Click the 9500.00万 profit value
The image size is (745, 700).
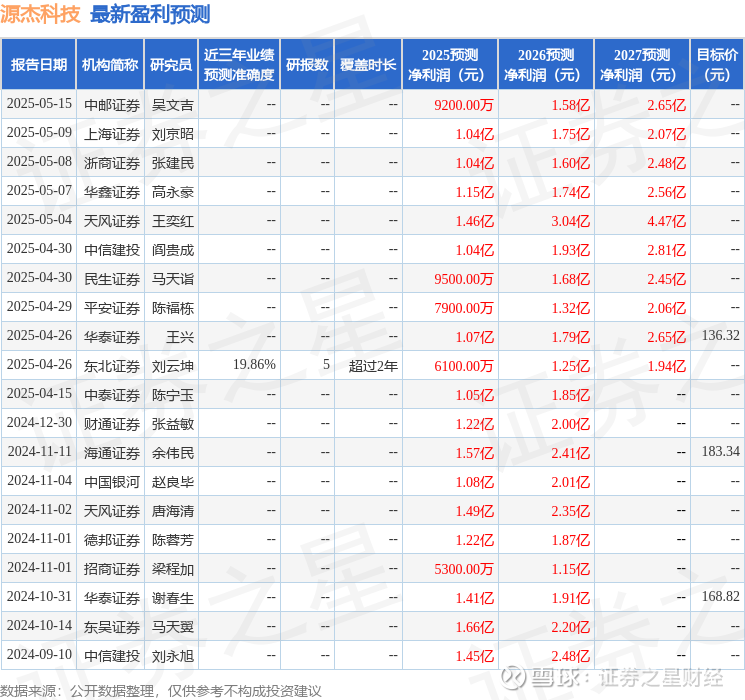click(x=464, y=279)
